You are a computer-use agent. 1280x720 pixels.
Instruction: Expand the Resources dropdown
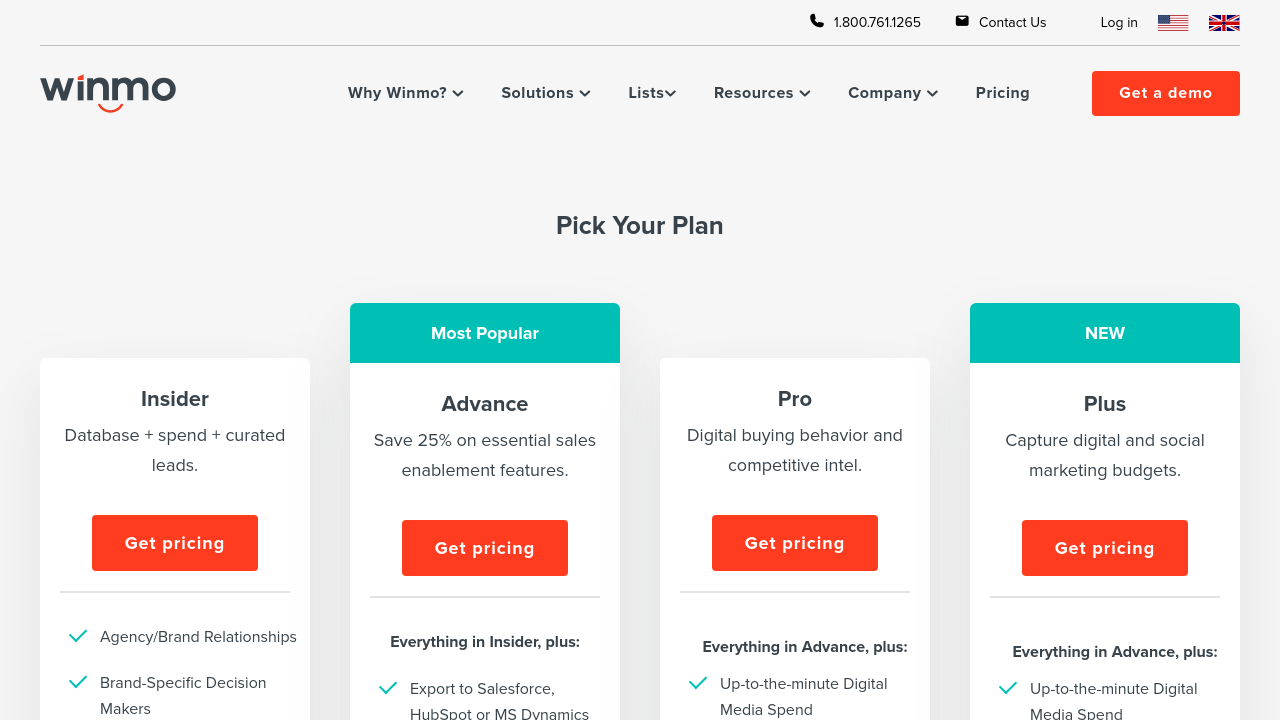[761, 93]
